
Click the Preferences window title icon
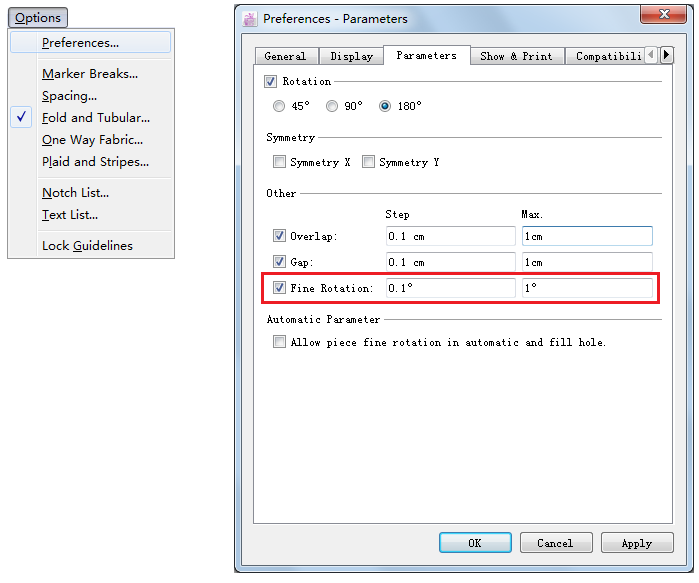(250, 18)
